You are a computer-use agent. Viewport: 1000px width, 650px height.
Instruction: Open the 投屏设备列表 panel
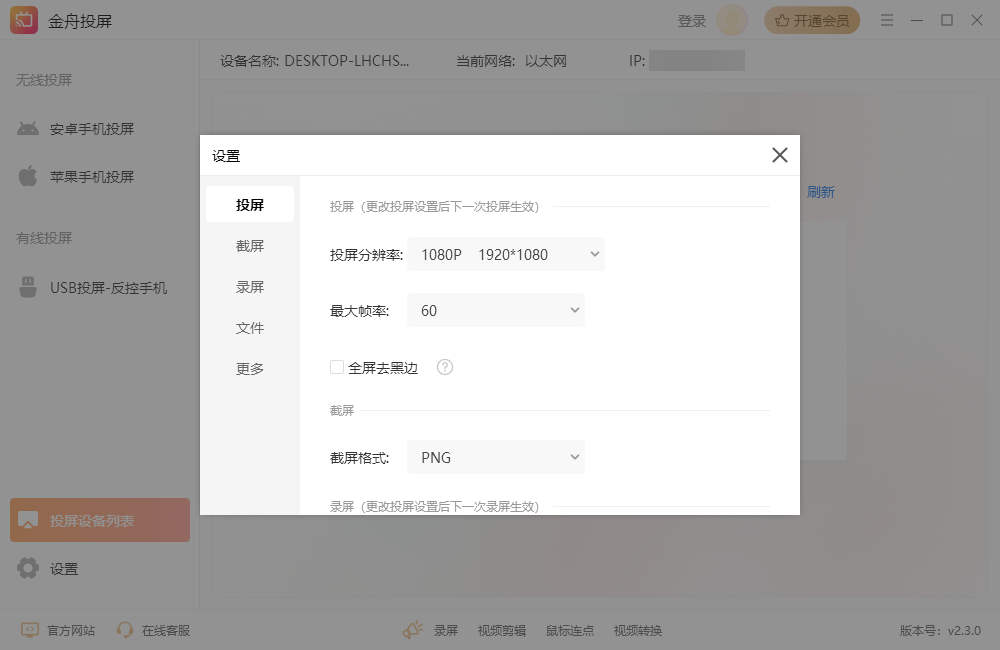pyautogui.click(x=99, y=520)
